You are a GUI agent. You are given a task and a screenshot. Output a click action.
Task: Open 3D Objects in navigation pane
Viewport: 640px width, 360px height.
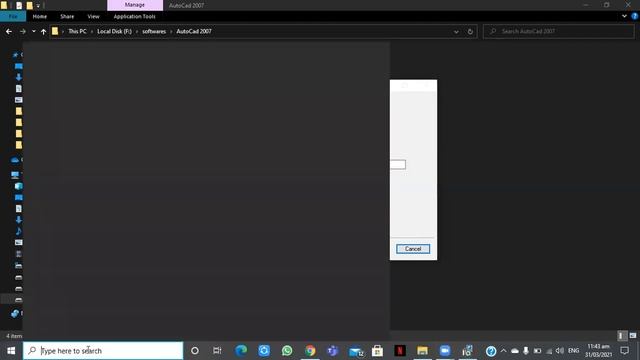[19, 186]
